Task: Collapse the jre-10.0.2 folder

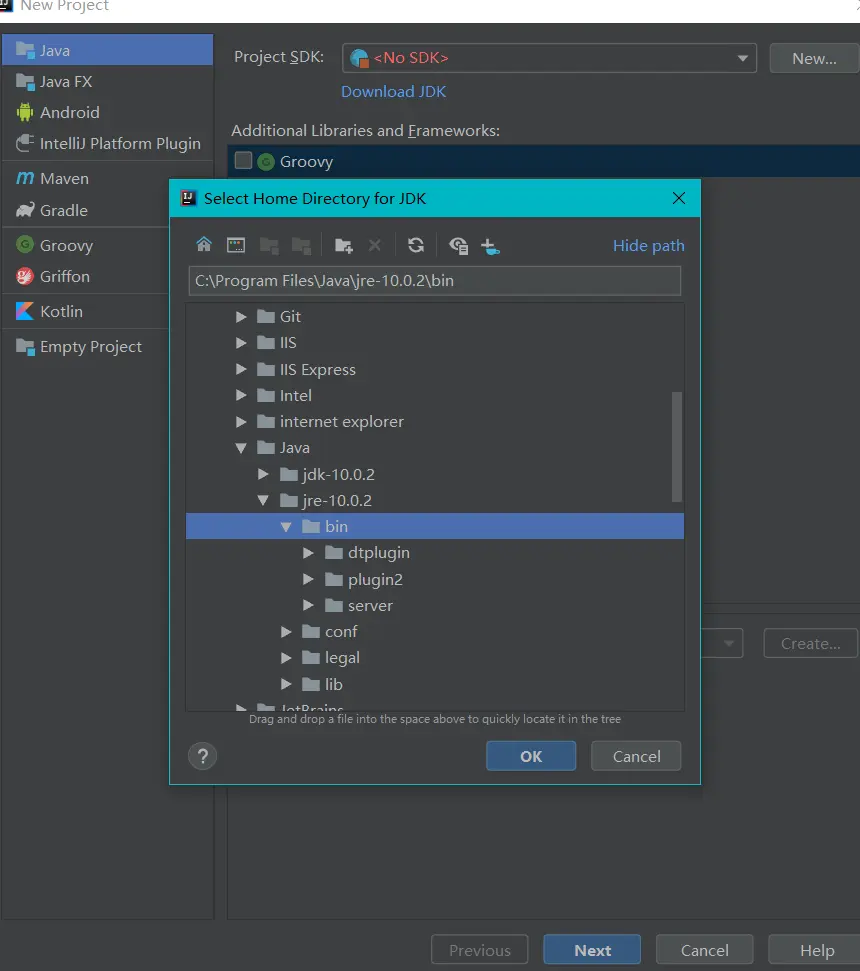Action: (263, 500)
